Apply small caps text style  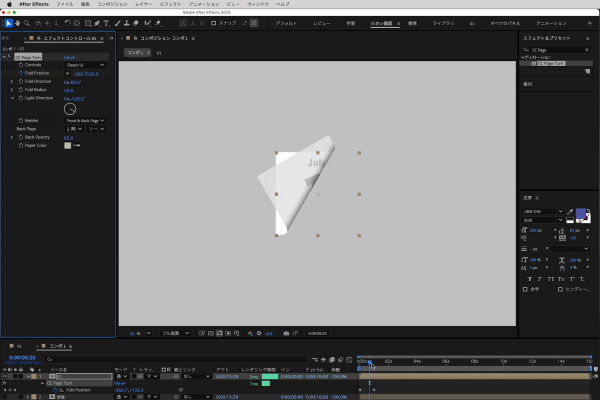pos(561,279)
